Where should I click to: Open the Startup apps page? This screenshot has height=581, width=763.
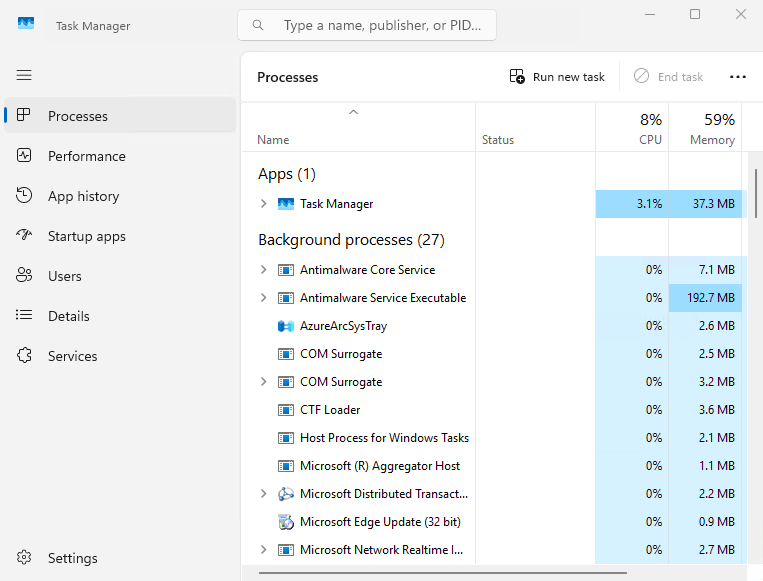tap(120, 236)
